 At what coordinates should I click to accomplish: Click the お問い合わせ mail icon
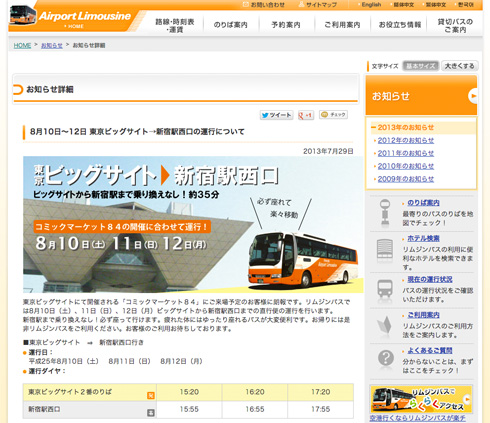point(246,4)
